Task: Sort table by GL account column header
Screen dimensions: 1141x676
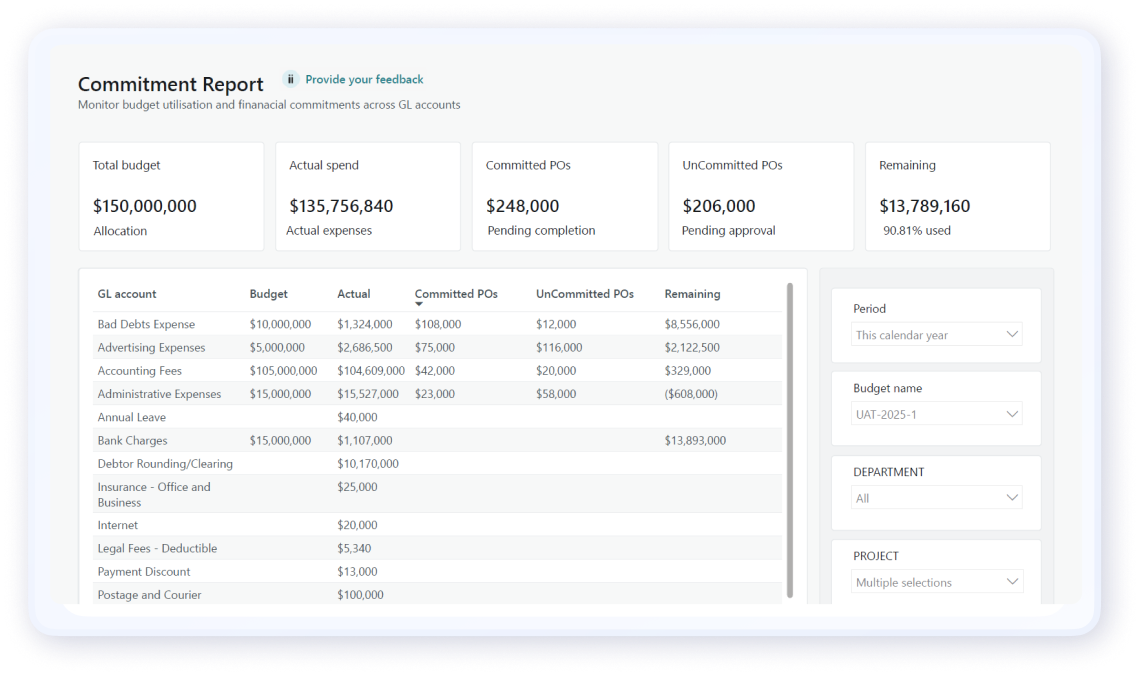Action: (127, 294)
